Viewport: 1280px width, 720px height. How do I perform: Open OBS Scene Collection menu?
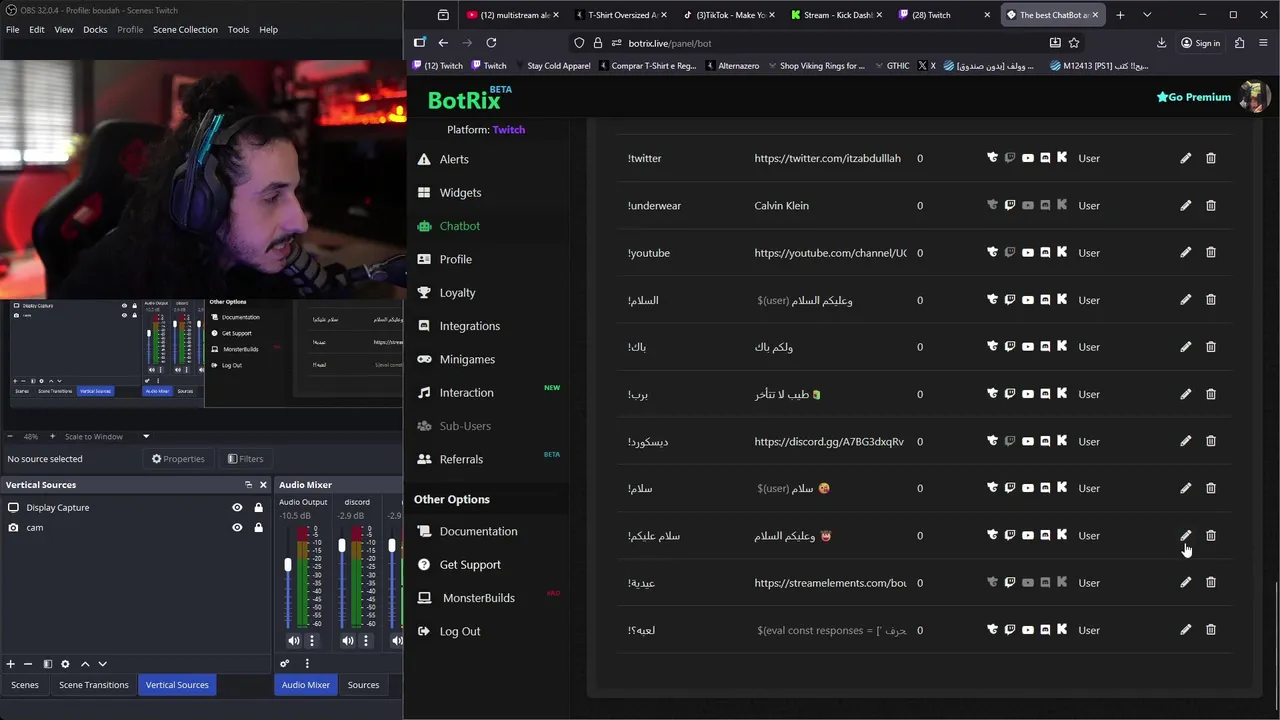click(x=185, y=29)
